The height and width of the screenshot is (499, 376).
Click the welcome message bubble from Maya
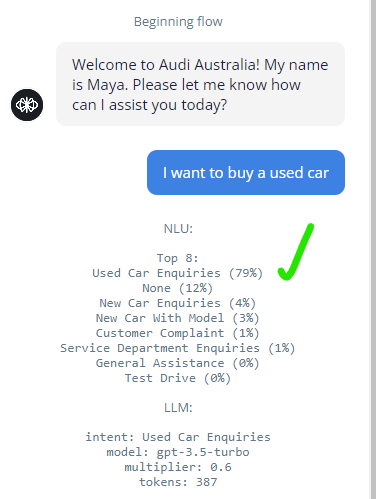coord(200,84)
